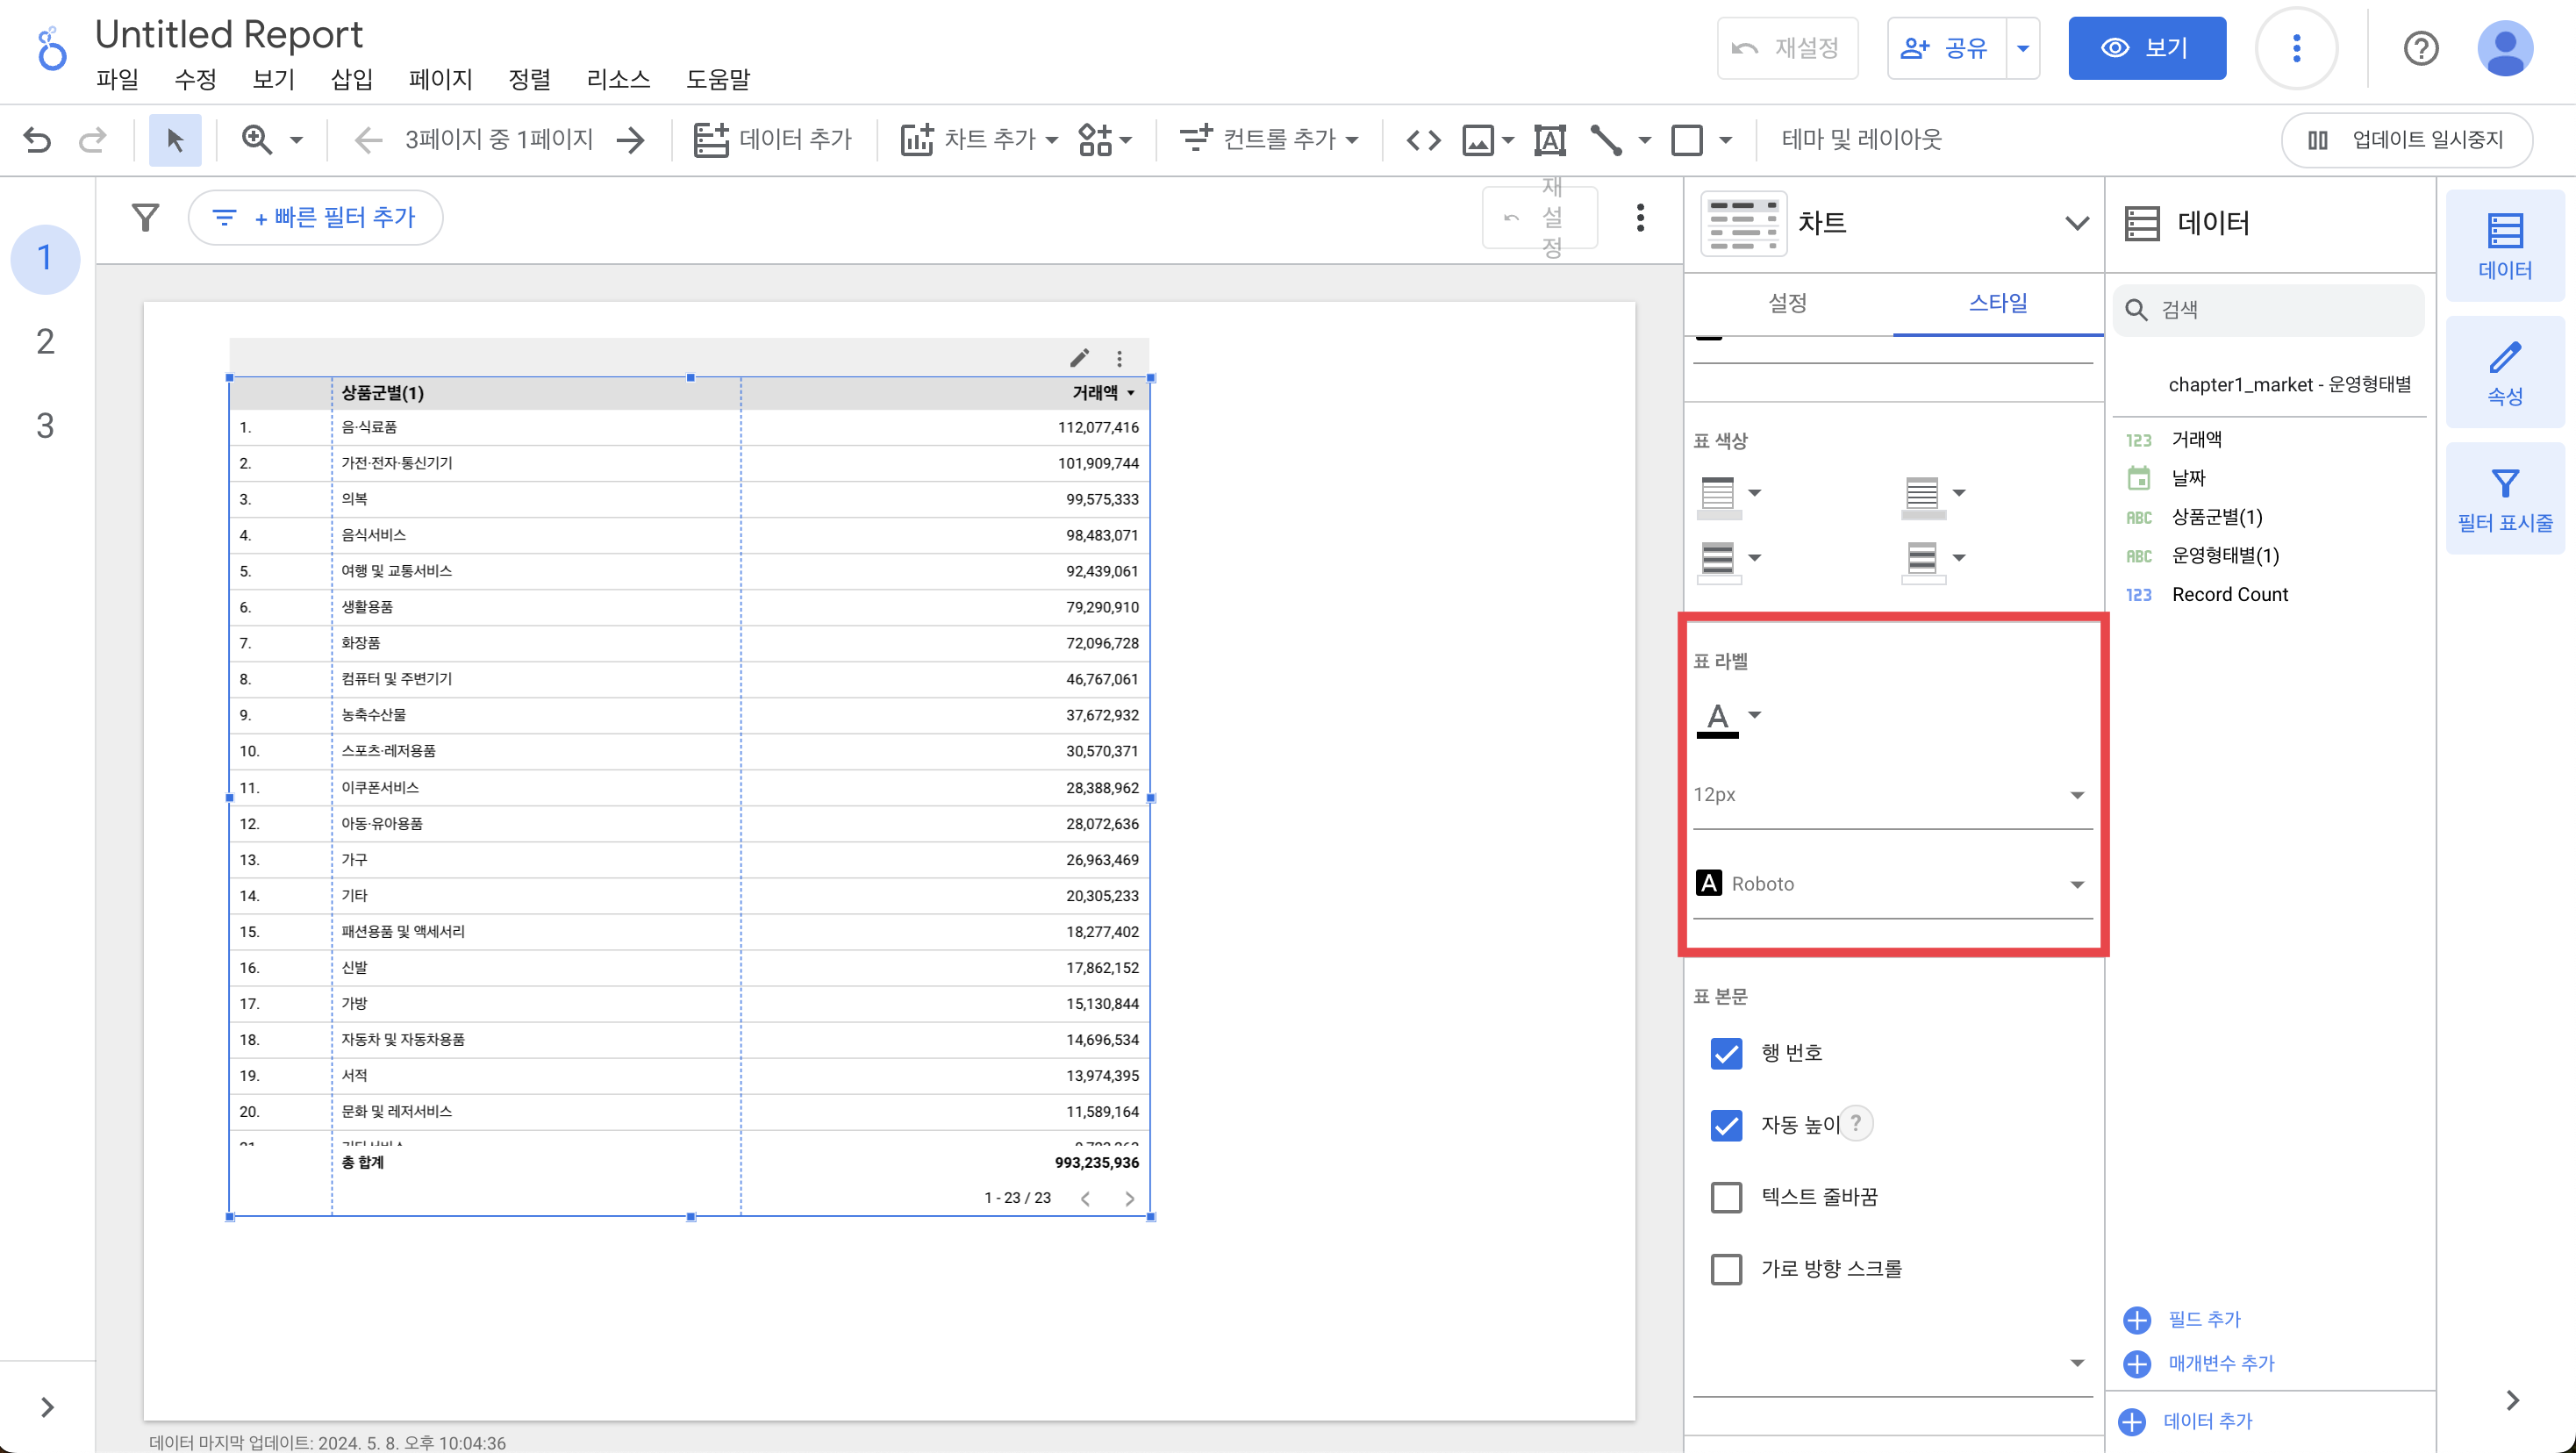This screenshot has width=2576, height=1453.
Task: Open the 삽입 menu
Action: click(x=351, y=79)
